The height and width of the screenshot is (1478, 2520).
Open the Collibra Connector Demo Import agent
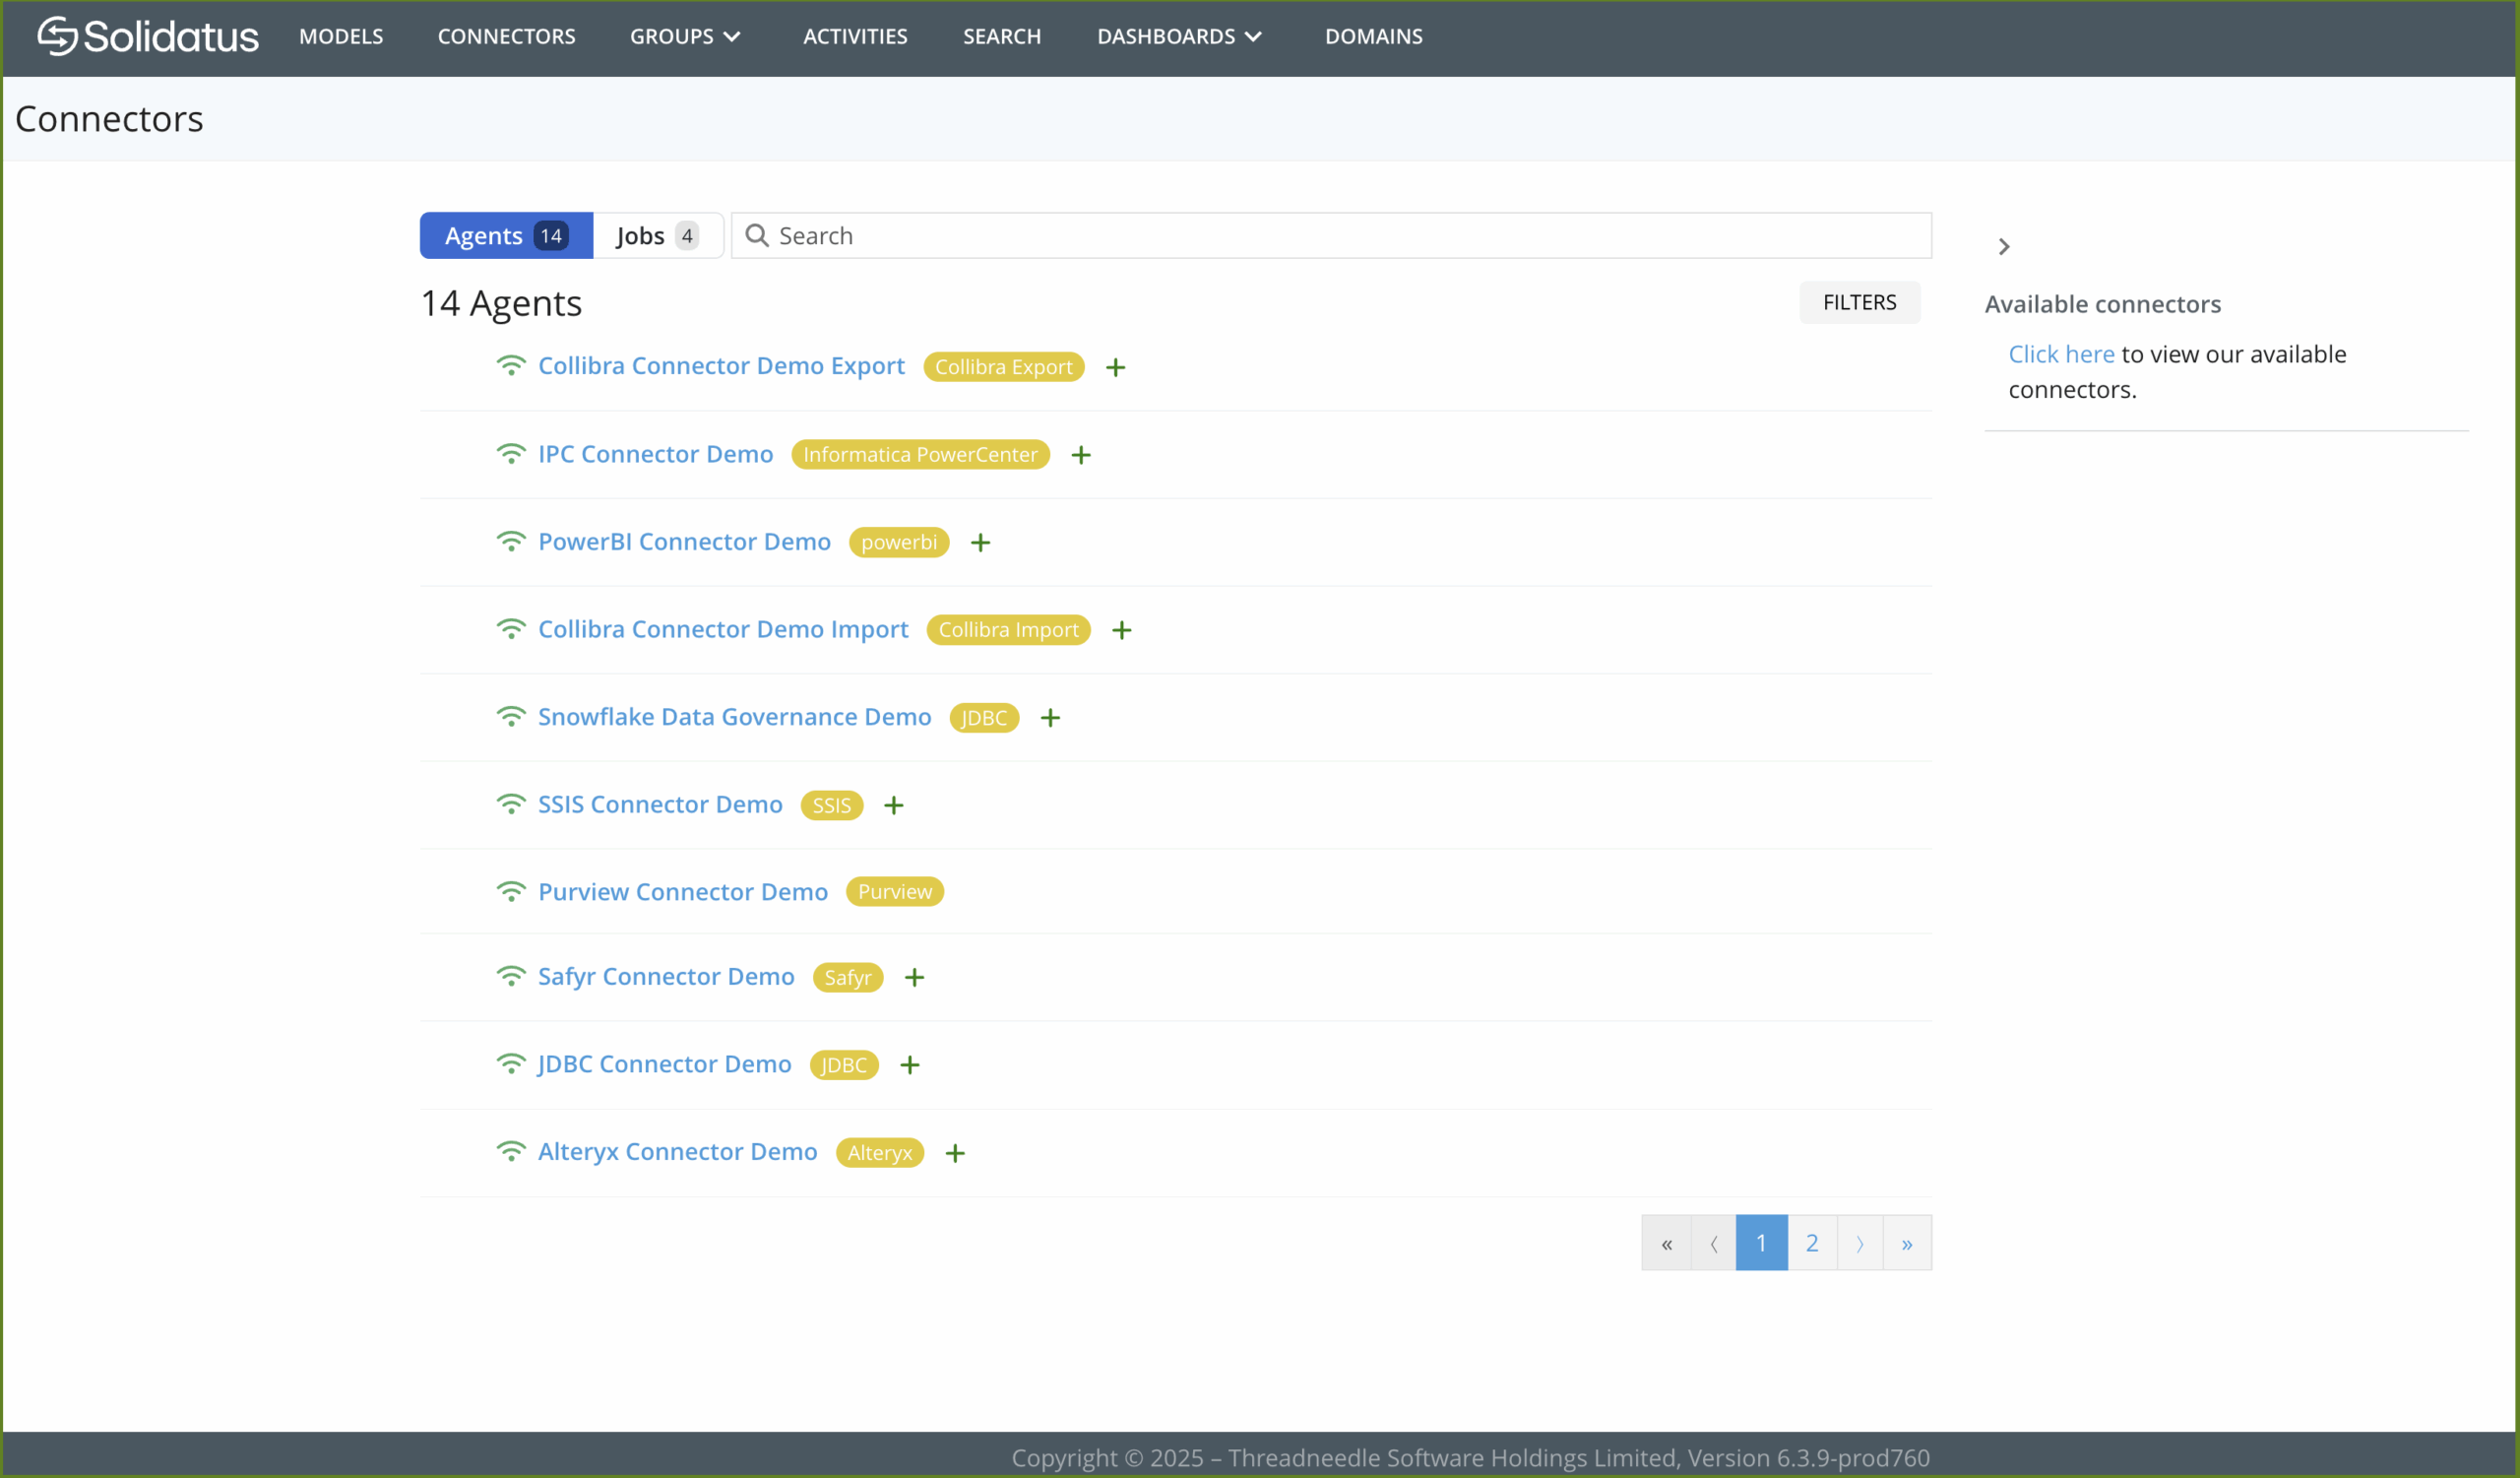coord(723,629)
